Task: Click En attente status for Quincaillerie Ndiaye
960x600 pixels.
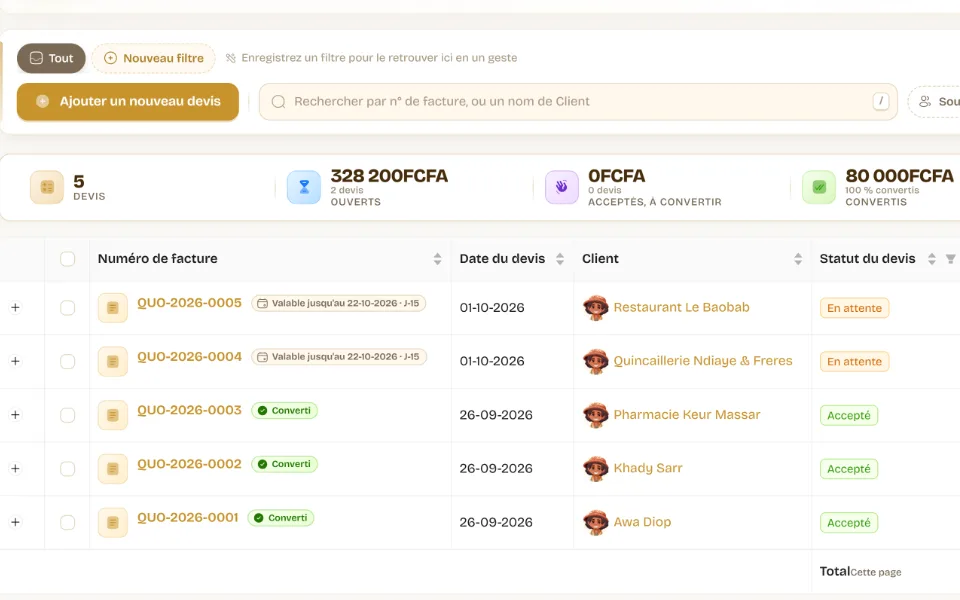Action: [x=855, y=362]
